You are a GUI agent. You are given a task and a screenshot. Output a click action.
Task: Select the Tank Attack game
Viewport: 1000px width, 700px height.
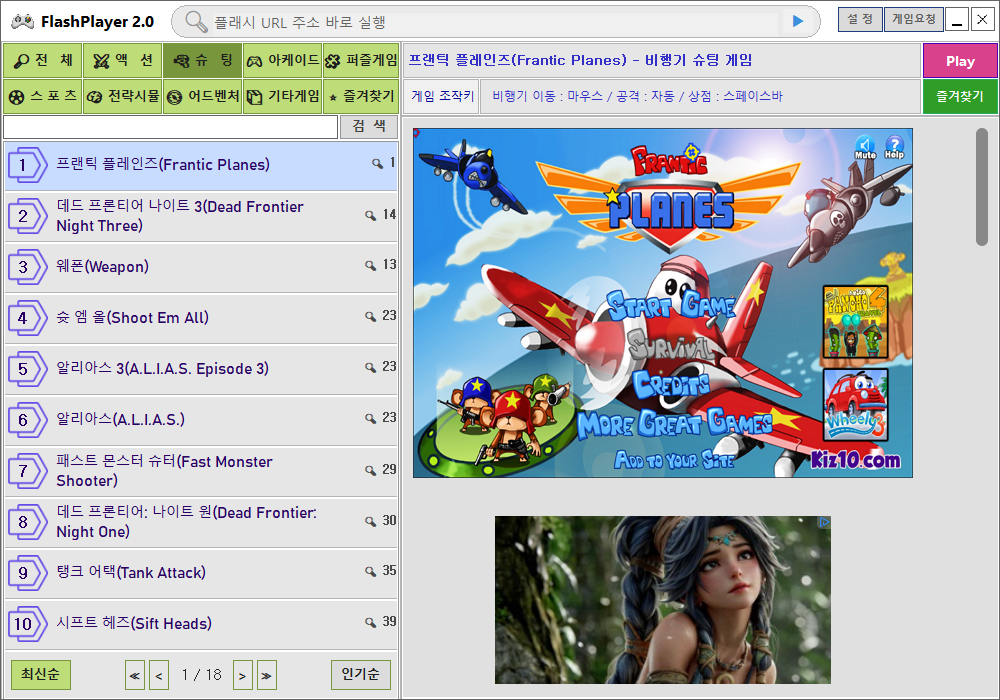(201, 573)
